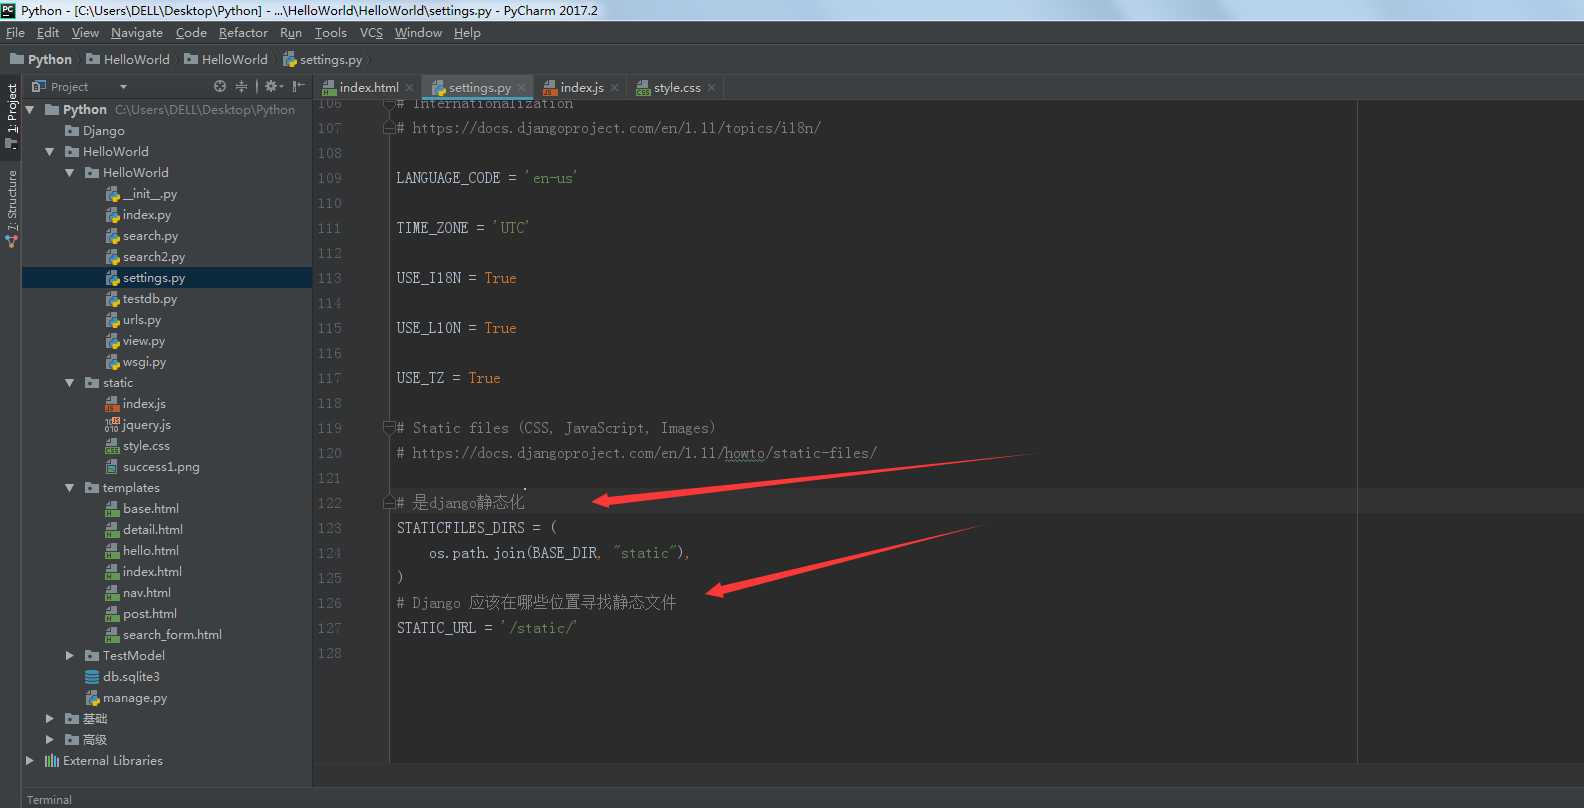Screen dimensions: 1584x808
Task: Fold the Static files comment at line 119
Action: point(389,428)
